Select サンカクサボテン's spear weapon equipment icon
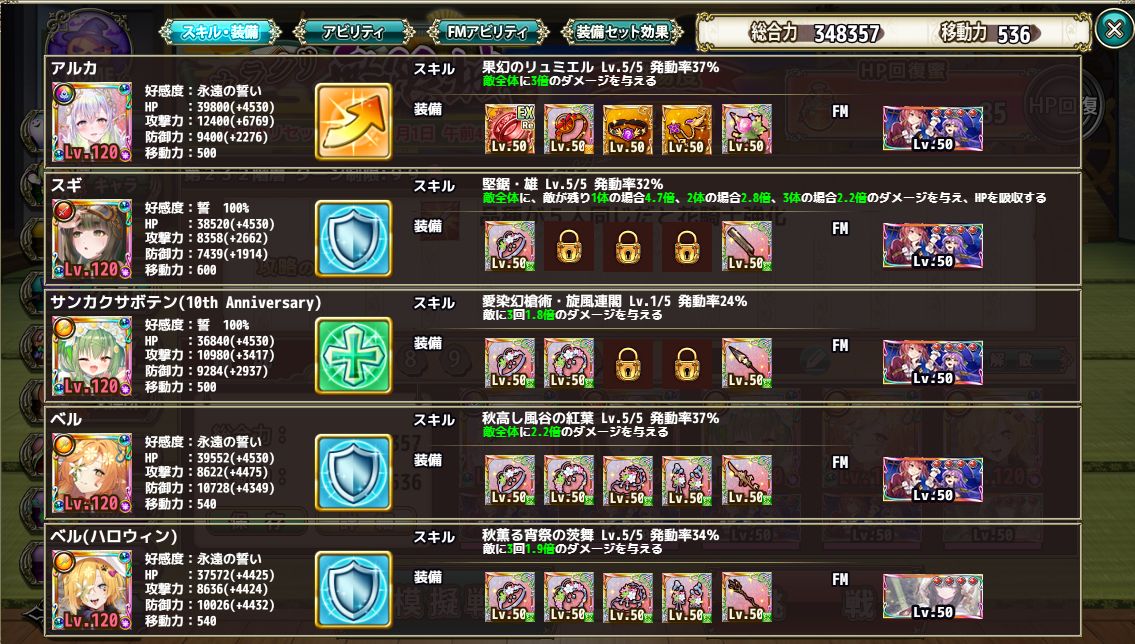The image size is (1135, 644). point(746,363)
